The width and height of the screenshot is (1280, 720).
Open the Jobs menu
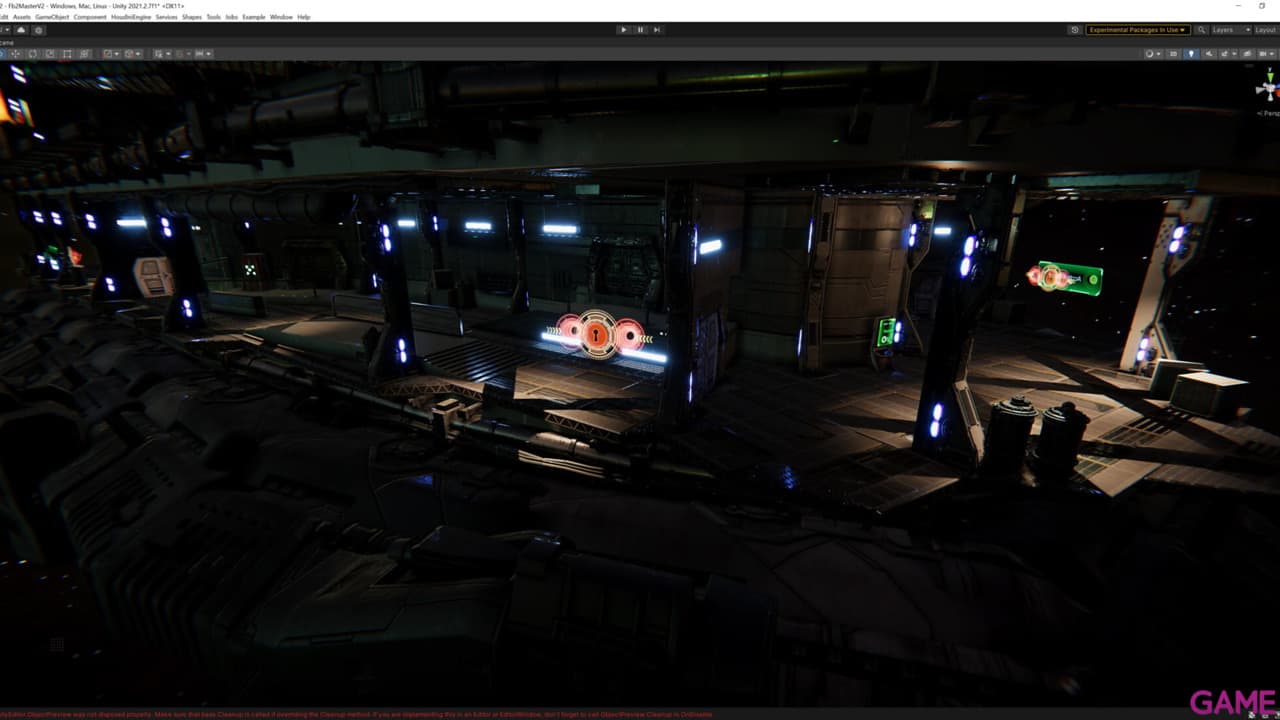(x=232, y=17)
